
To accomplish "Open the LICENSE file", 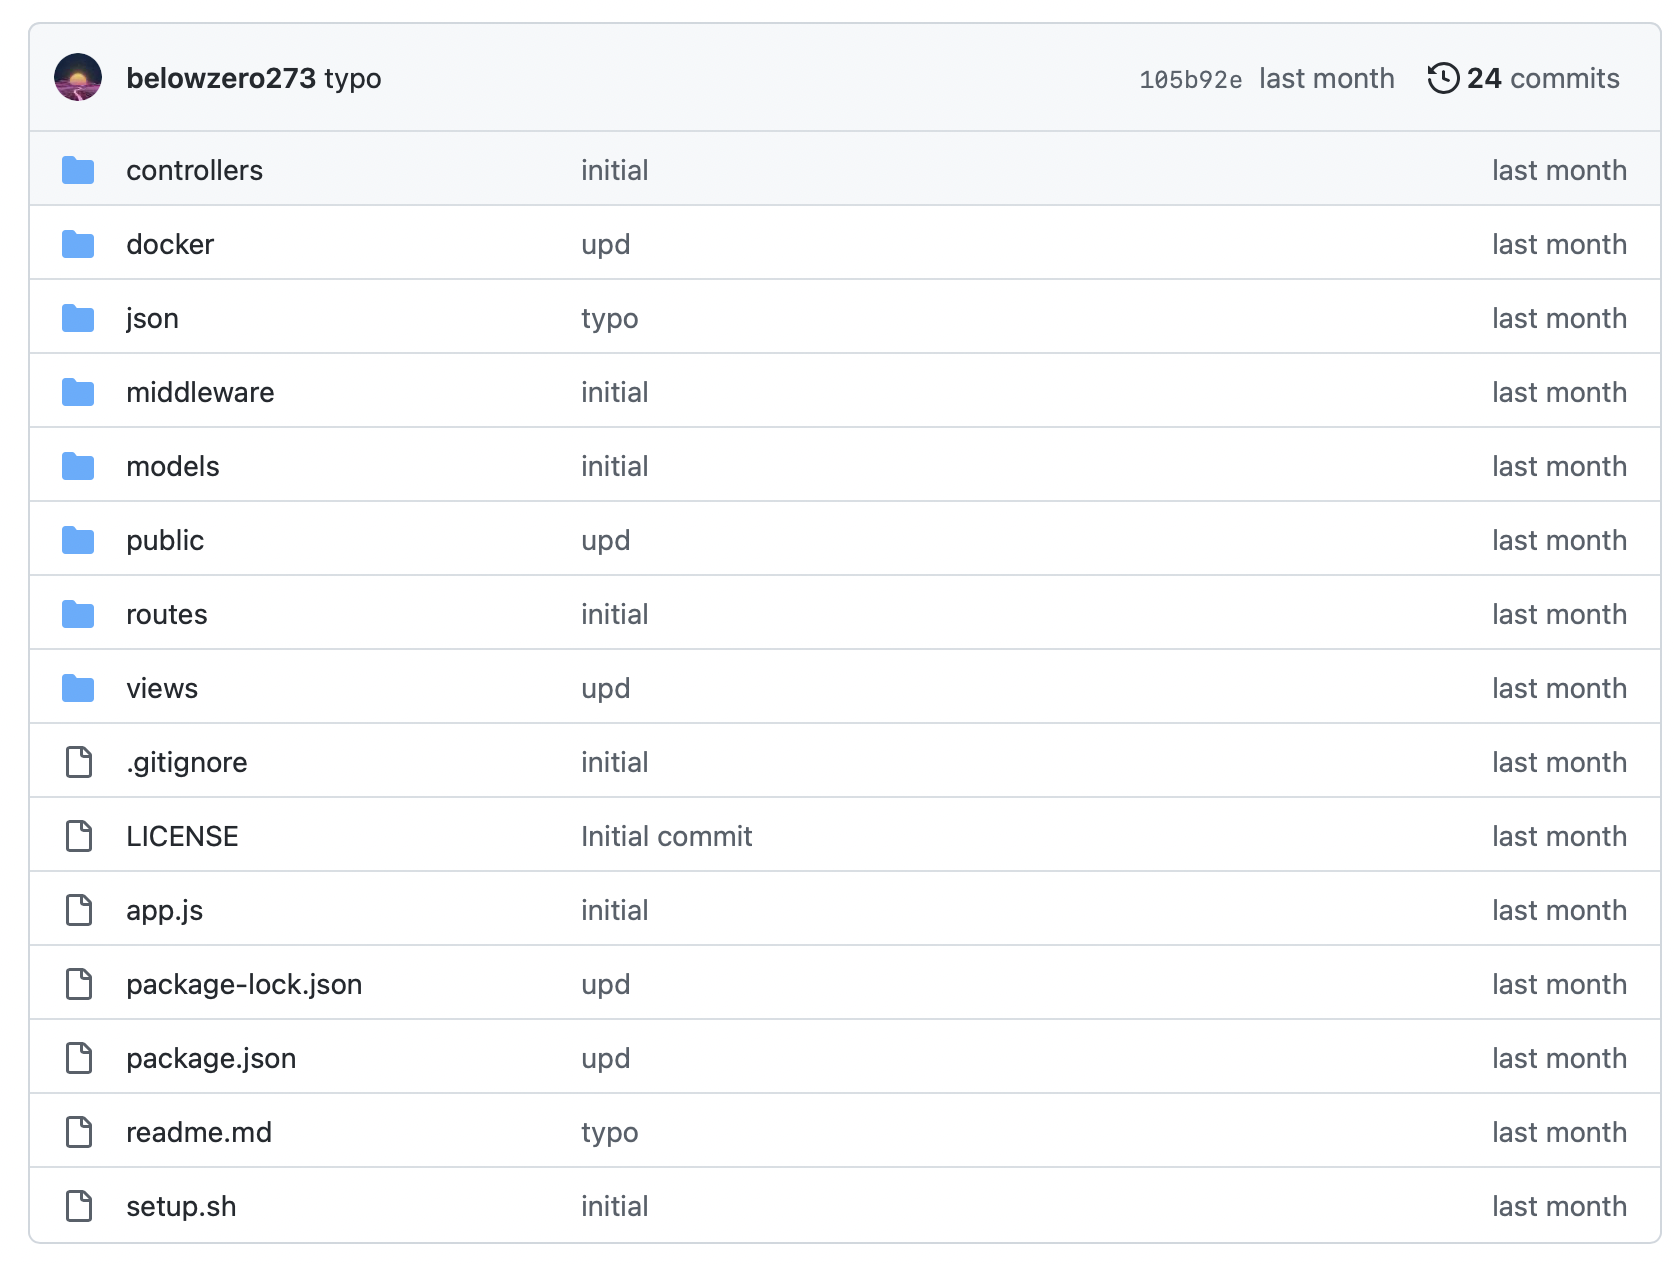I will [x=182, y=836].
